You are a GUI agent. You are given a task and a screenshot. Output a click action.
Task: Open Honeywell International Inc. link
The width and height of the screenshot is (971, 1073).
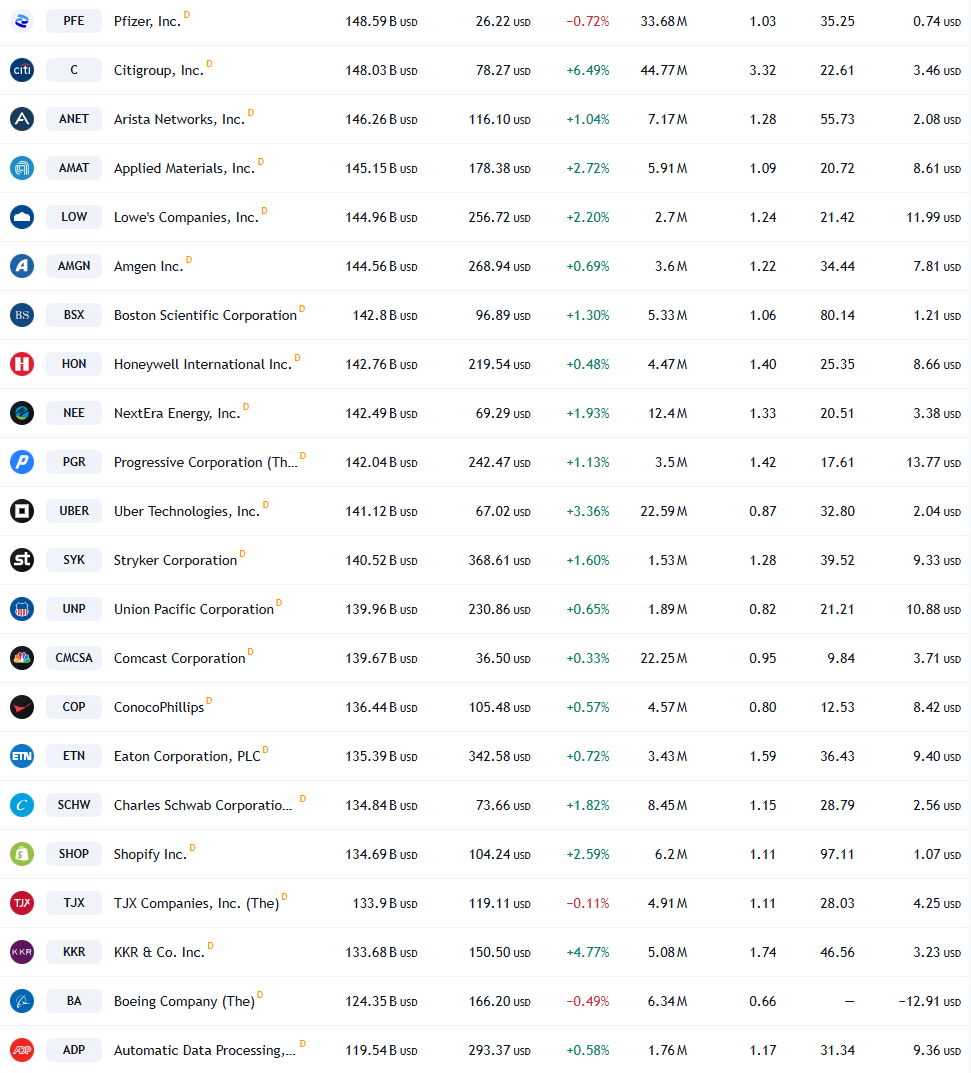pos(203,365)
